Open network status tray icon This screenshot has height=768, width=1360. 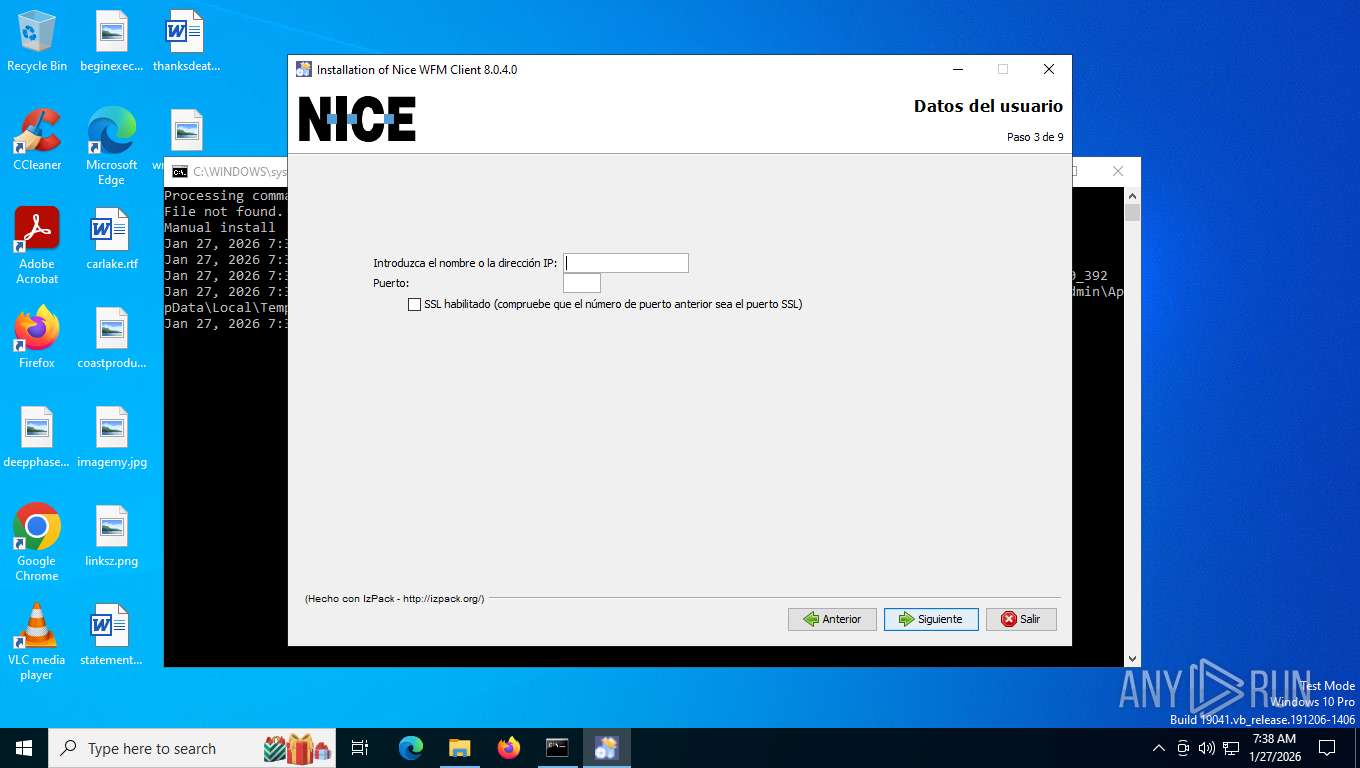tap(1231, 748)
